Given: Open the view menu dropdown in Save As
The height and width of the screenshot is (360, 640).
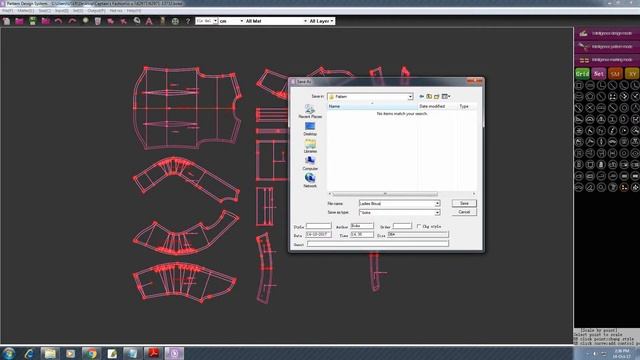Looking at the screenshot, I should pyautogui.click(x=446, y=96).
